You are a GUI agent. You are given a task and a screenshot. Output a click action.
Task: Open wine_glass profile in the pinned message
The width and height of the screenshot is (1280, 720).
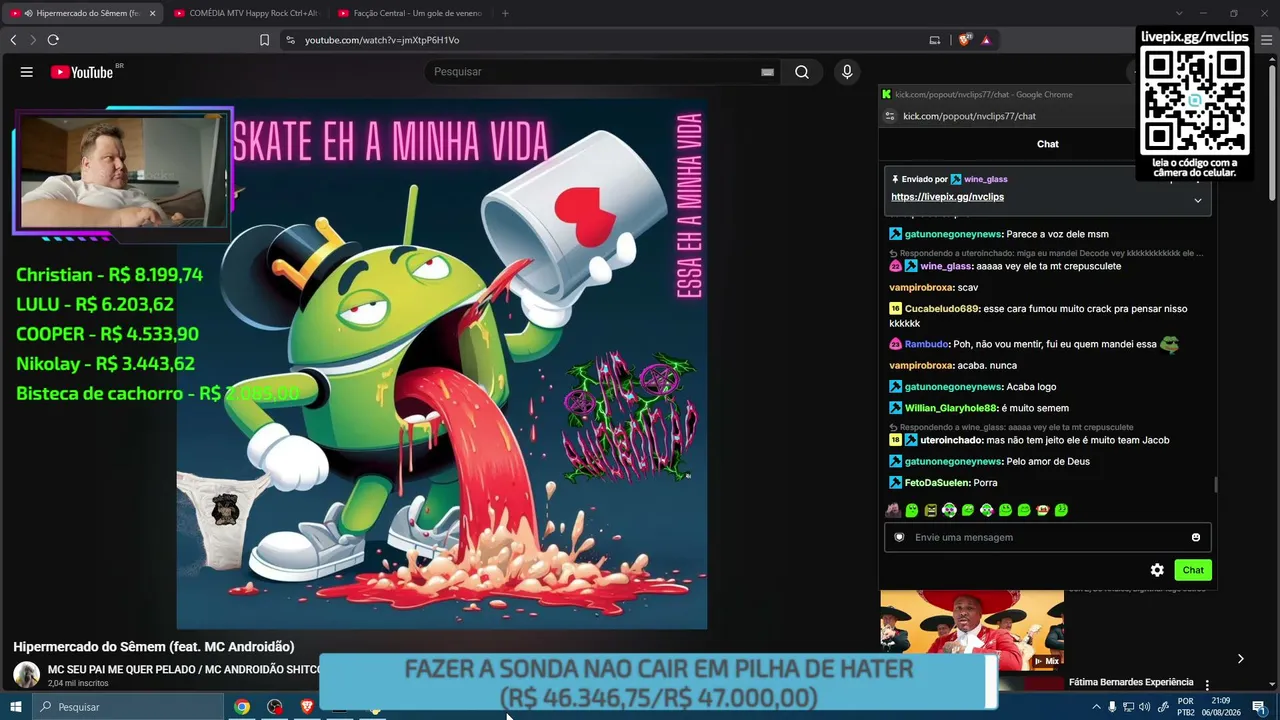[986, 179]
